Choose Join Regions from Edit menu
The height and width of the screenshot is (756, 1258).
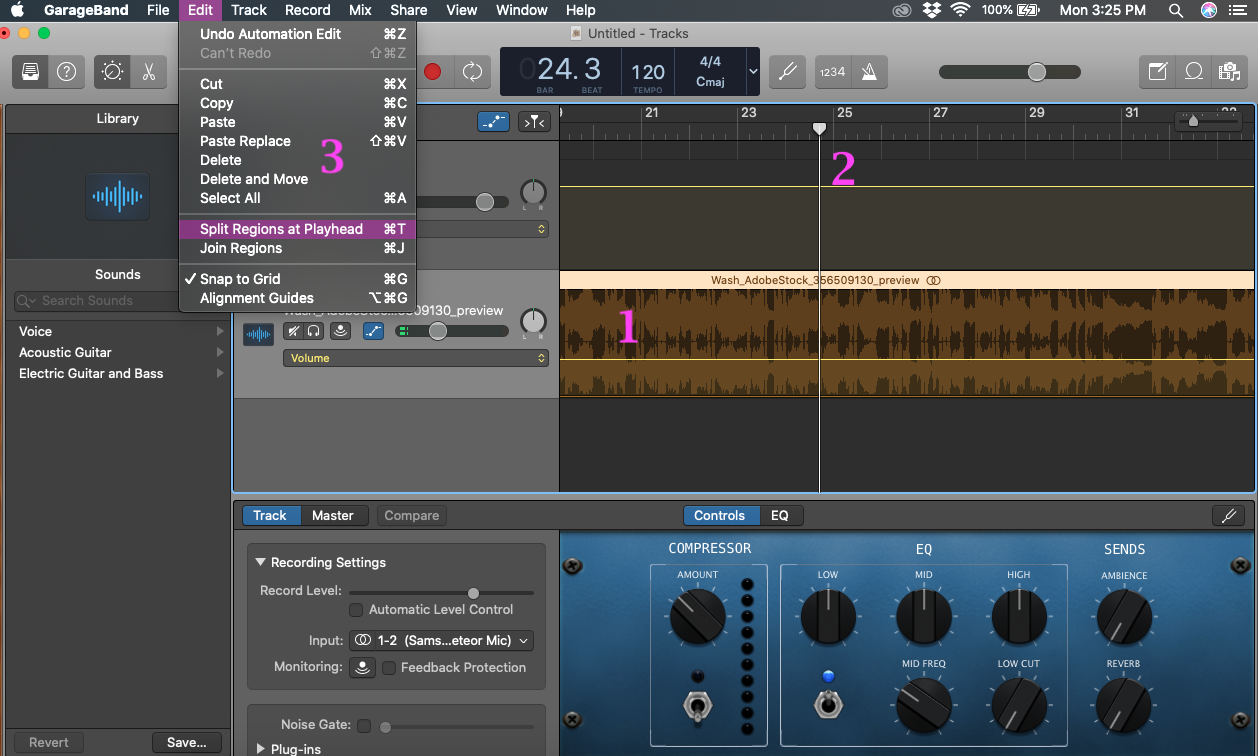(298, 248)
